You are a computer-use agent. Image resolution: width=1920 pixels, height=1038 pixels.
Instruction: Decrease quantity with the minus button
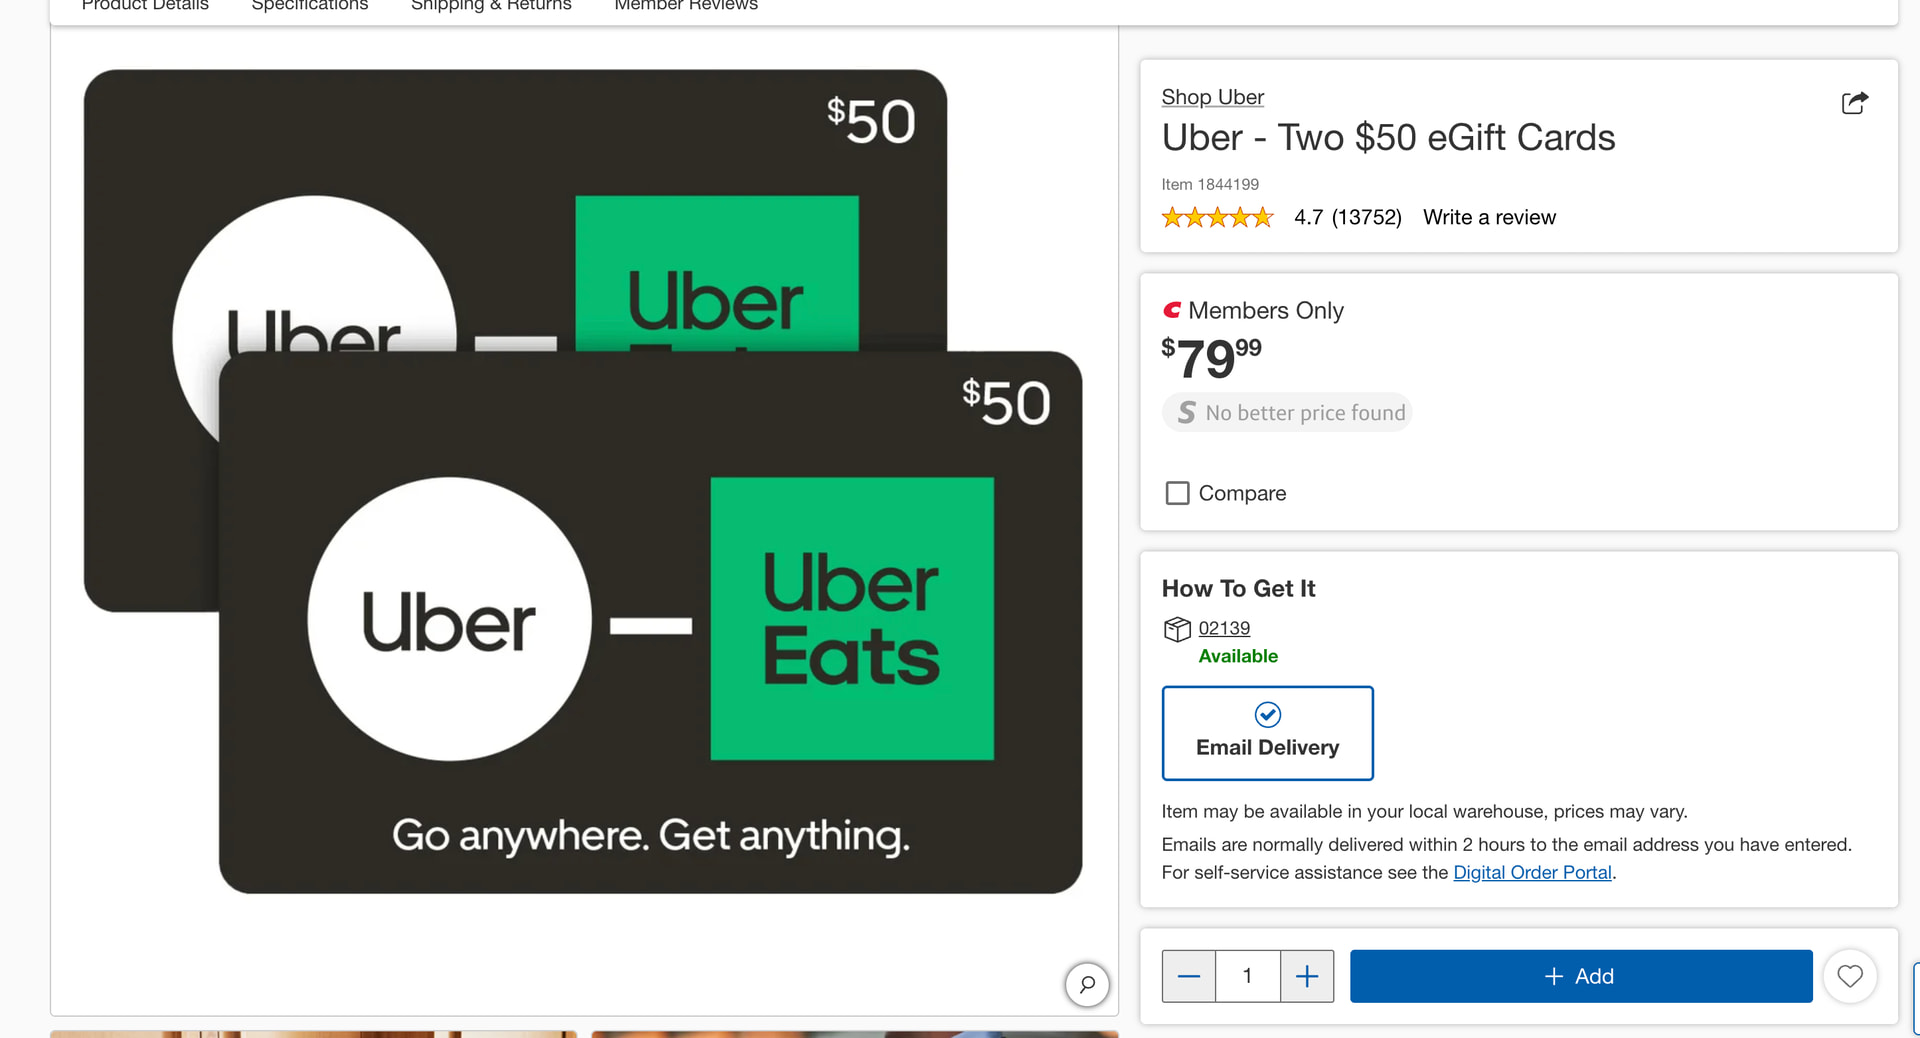(1188, 976)
